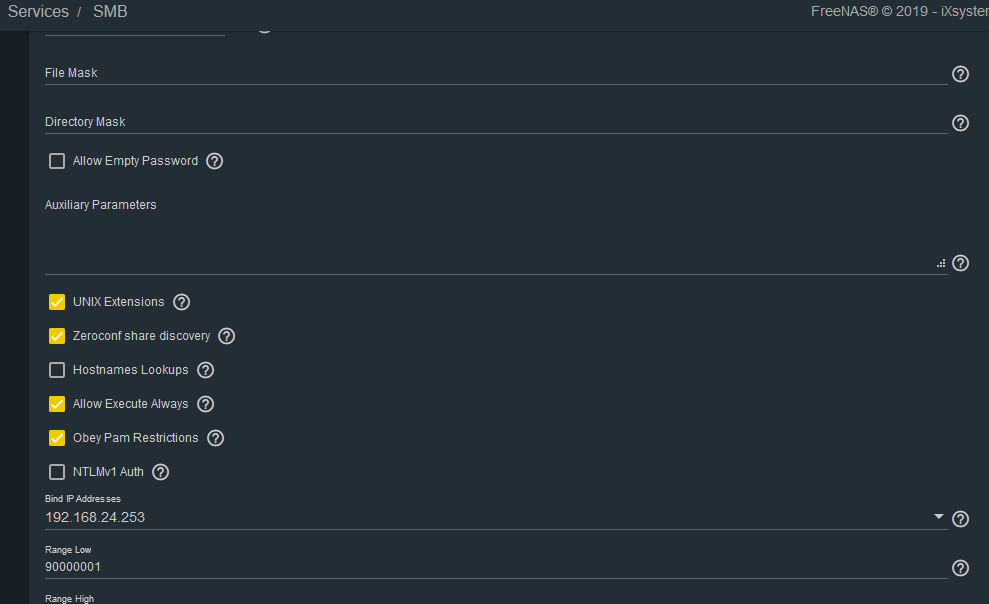Image resolution: width=989 pixels, height=604 pixels.
Task: Show help for Hostnames Lookups
Action: 206,370
